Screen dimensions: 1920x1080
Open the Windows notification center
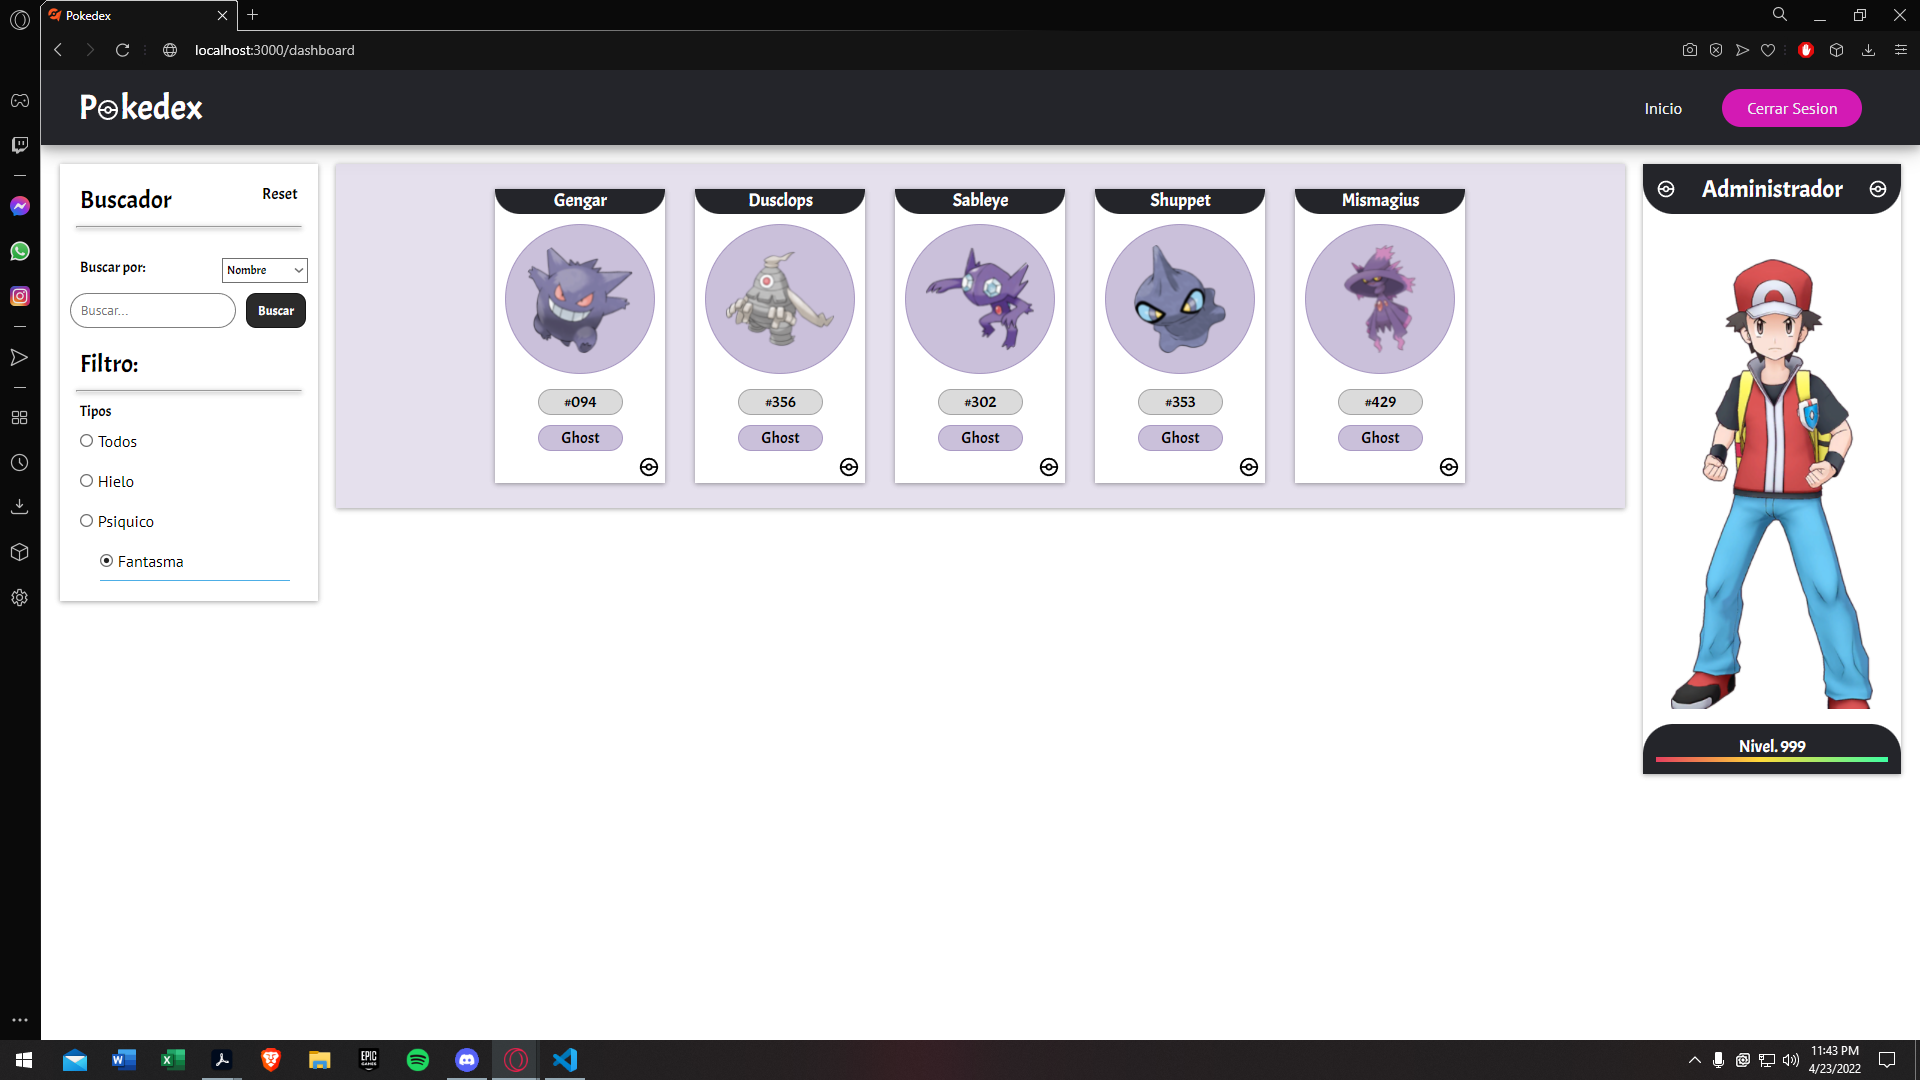point(1887,1060)
